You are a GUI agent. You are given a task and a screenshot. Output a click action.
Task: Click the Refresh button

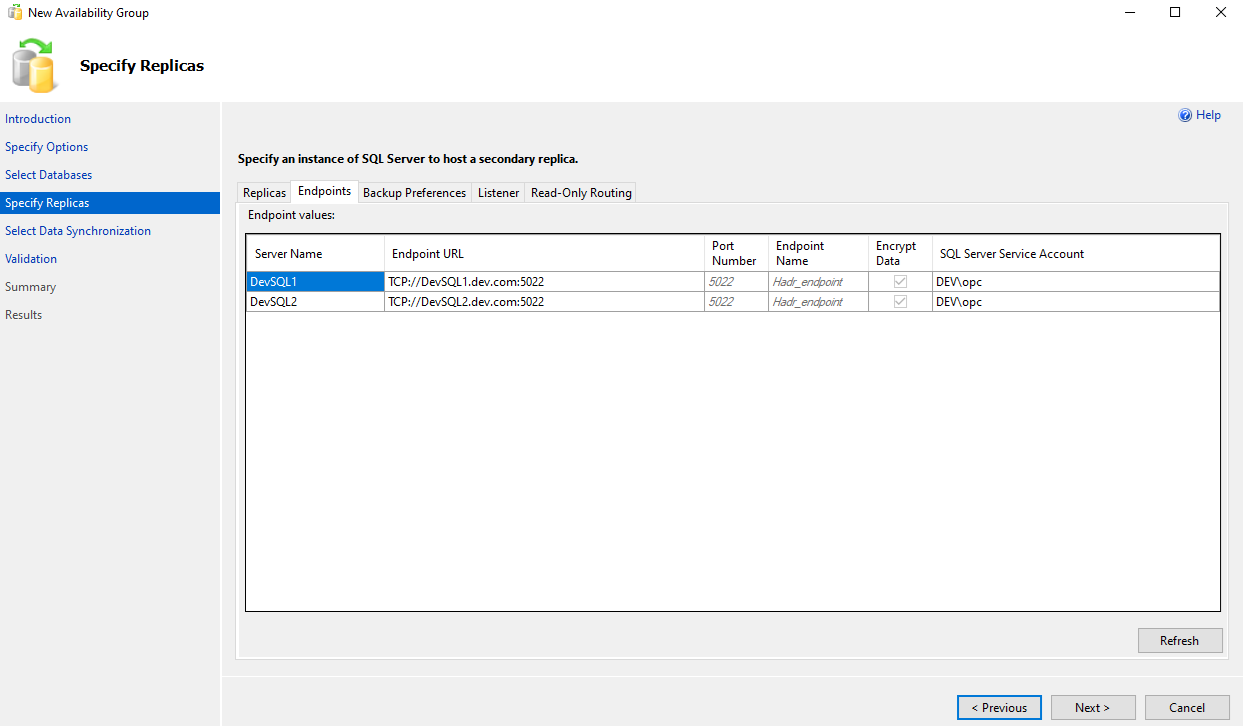click(x=1180, y=641)
